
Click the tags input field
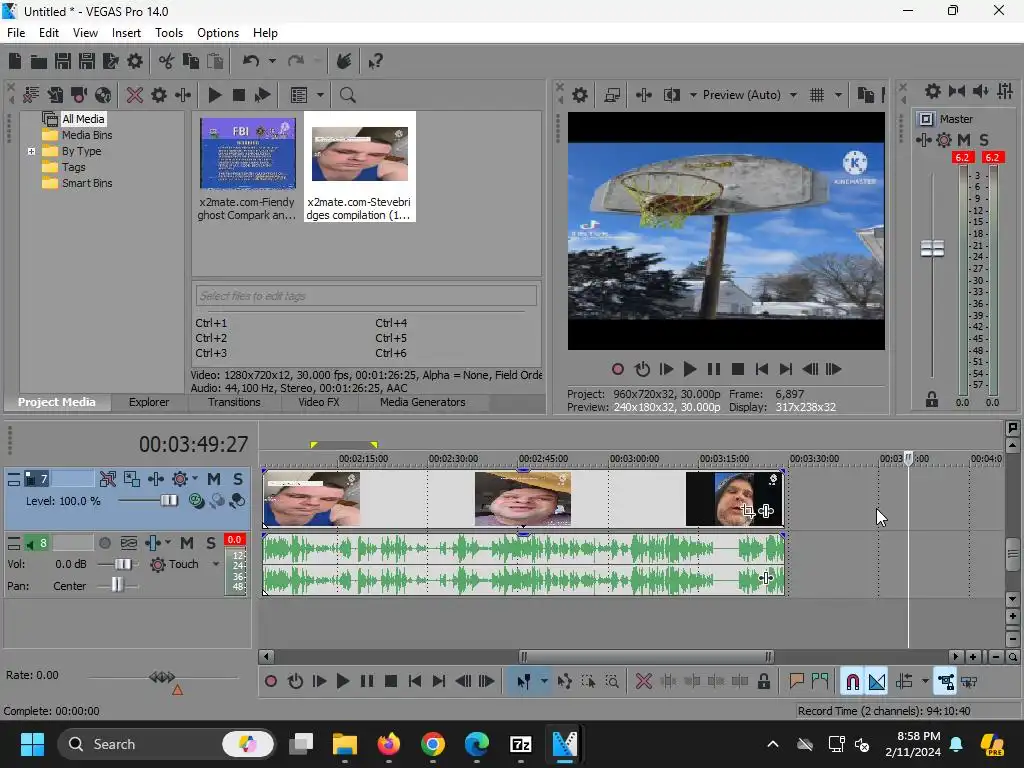click(x=366, y=296)
